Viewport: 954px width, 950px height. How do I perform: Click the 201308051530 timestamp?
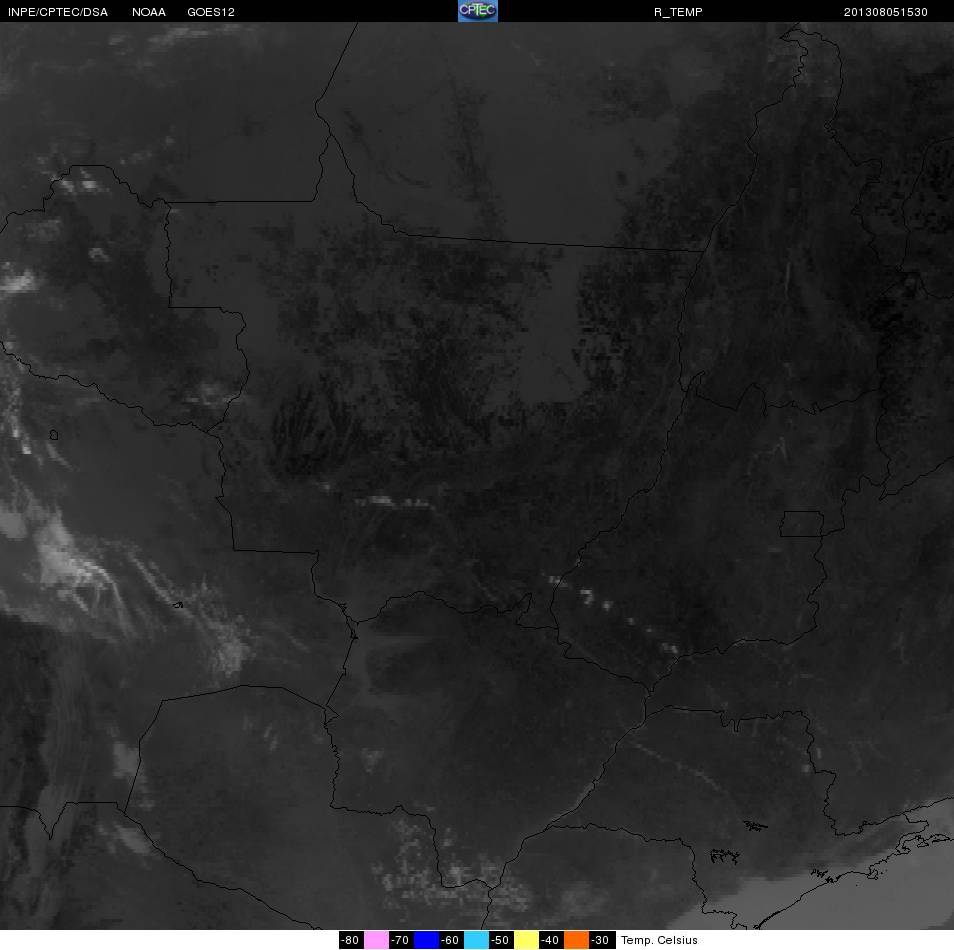coord(885,12)
